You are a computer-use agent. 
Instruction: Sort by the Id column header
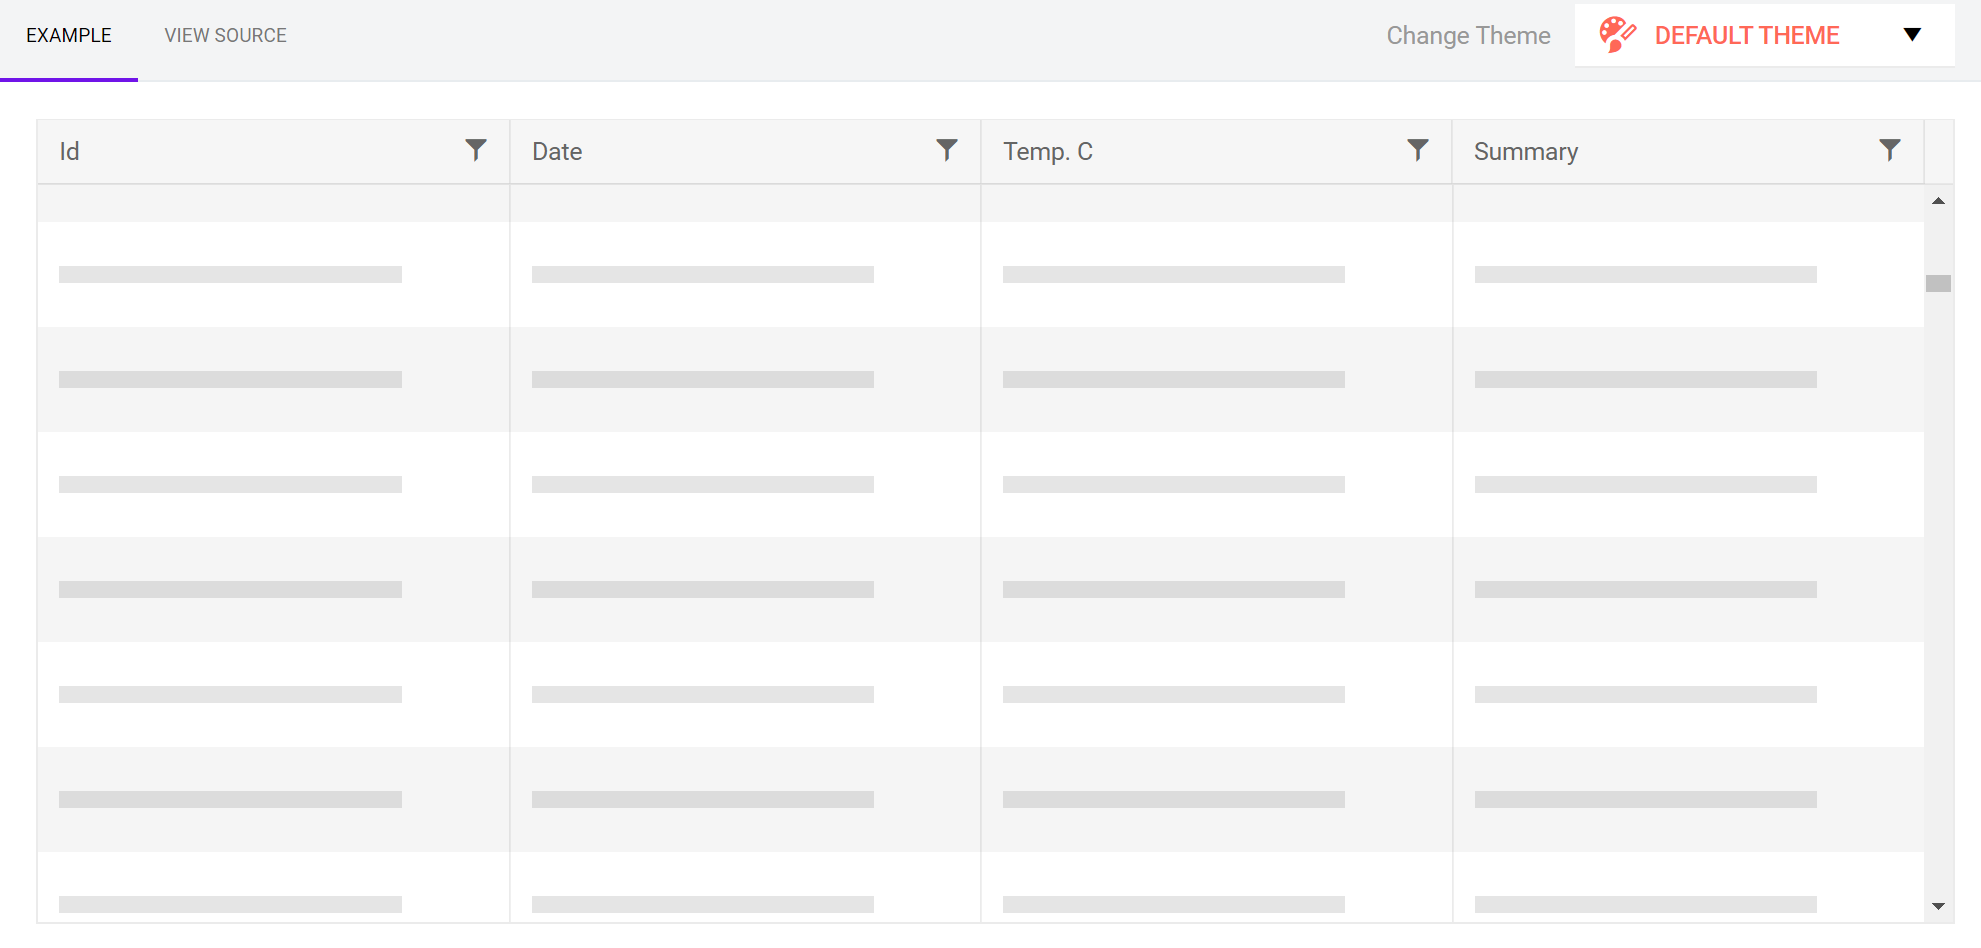point(69,152)
